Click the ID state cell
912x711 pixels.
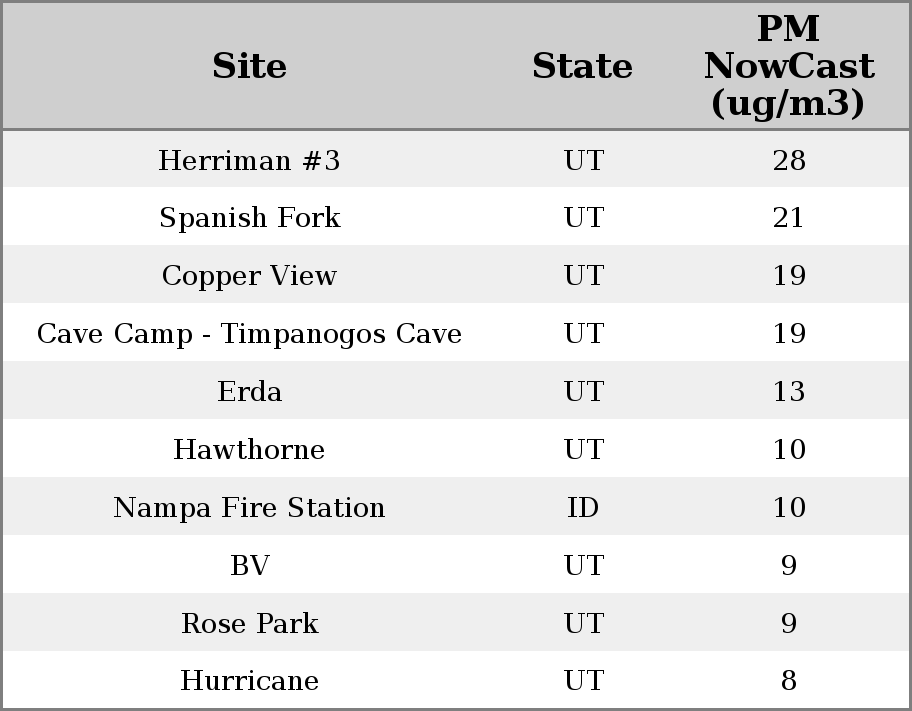(x=583, y=508)
